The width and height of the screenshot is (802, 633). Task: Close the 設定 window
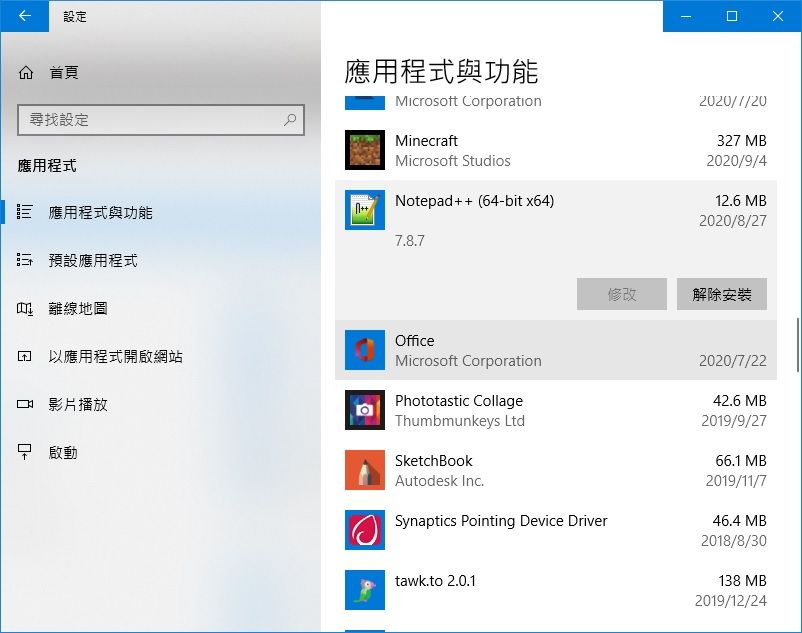(778, 16)
